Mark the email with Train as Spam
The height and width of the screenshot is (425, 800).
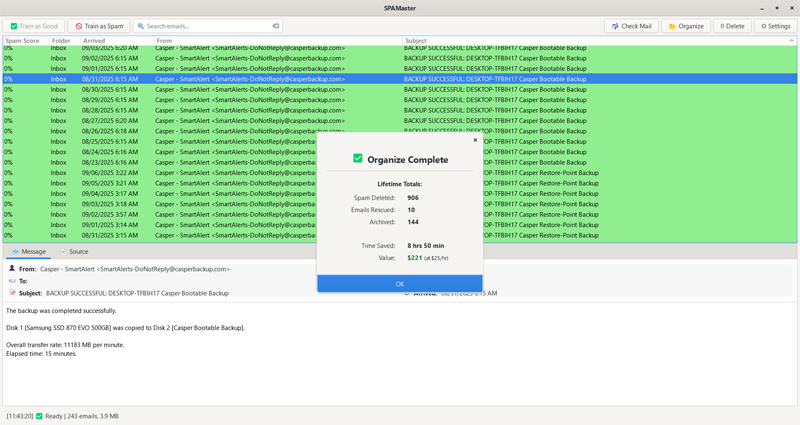99,26
